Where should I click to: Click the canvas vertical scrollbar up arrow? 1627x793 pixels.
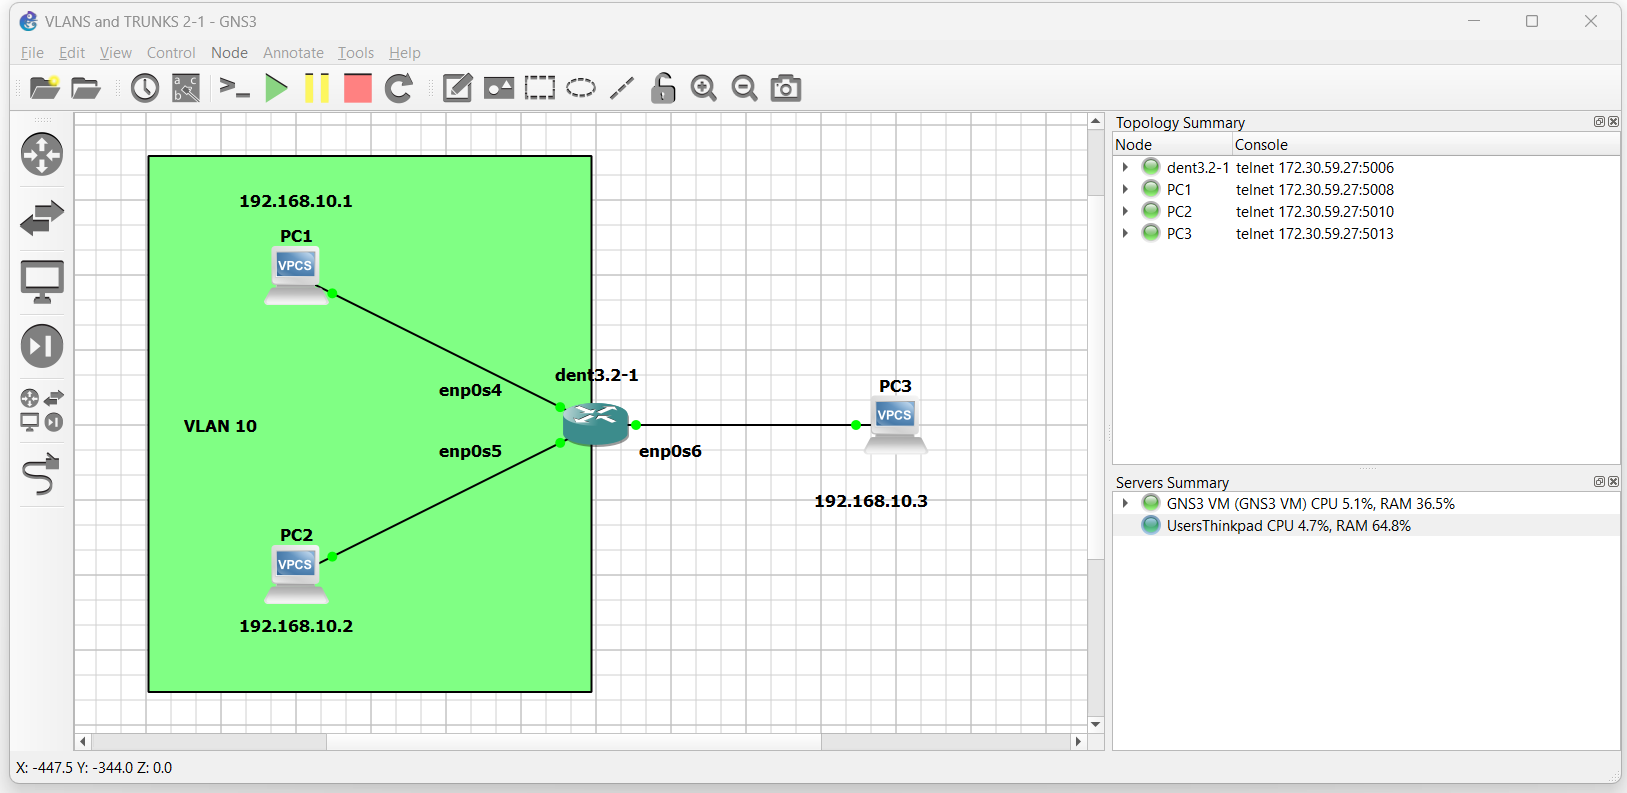pyautogui.click(x=1096, y=121)
